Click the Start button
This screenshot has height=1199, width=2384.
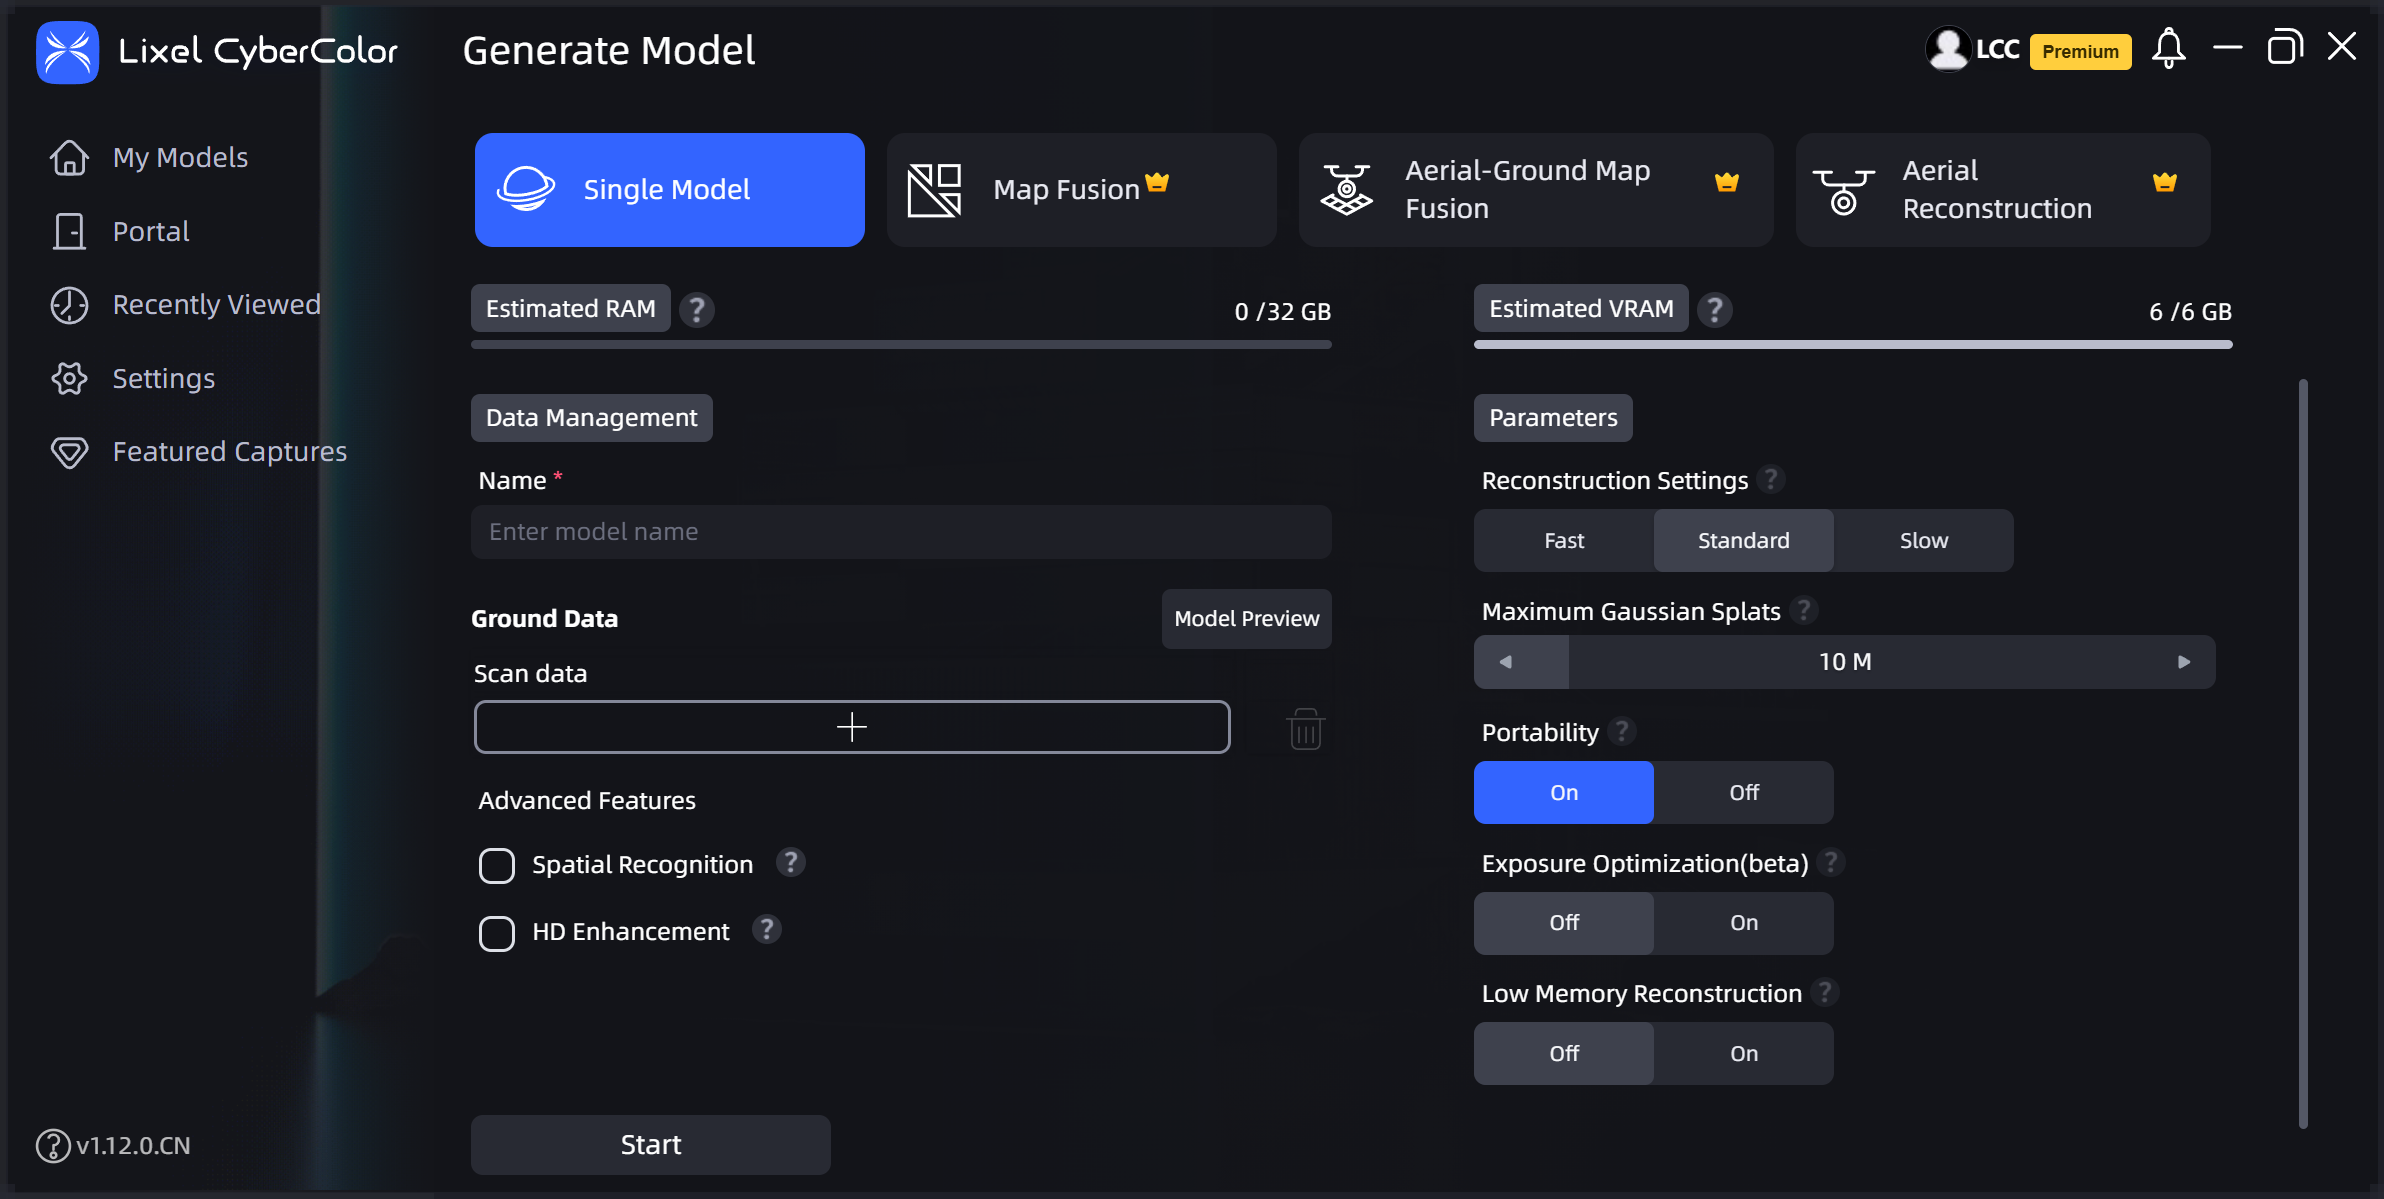point(651,1145)
